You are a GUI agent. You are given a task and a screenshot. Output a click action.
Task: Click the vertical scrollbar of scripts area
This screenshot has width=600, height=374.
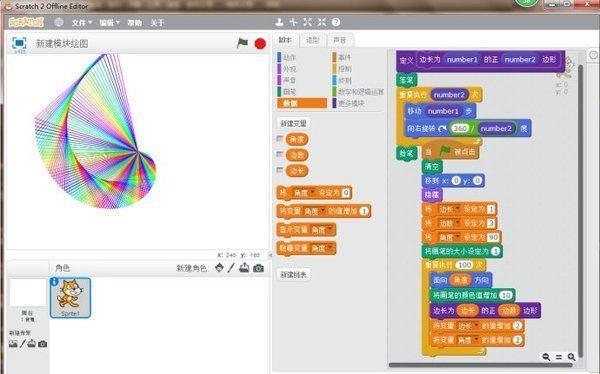581,211
